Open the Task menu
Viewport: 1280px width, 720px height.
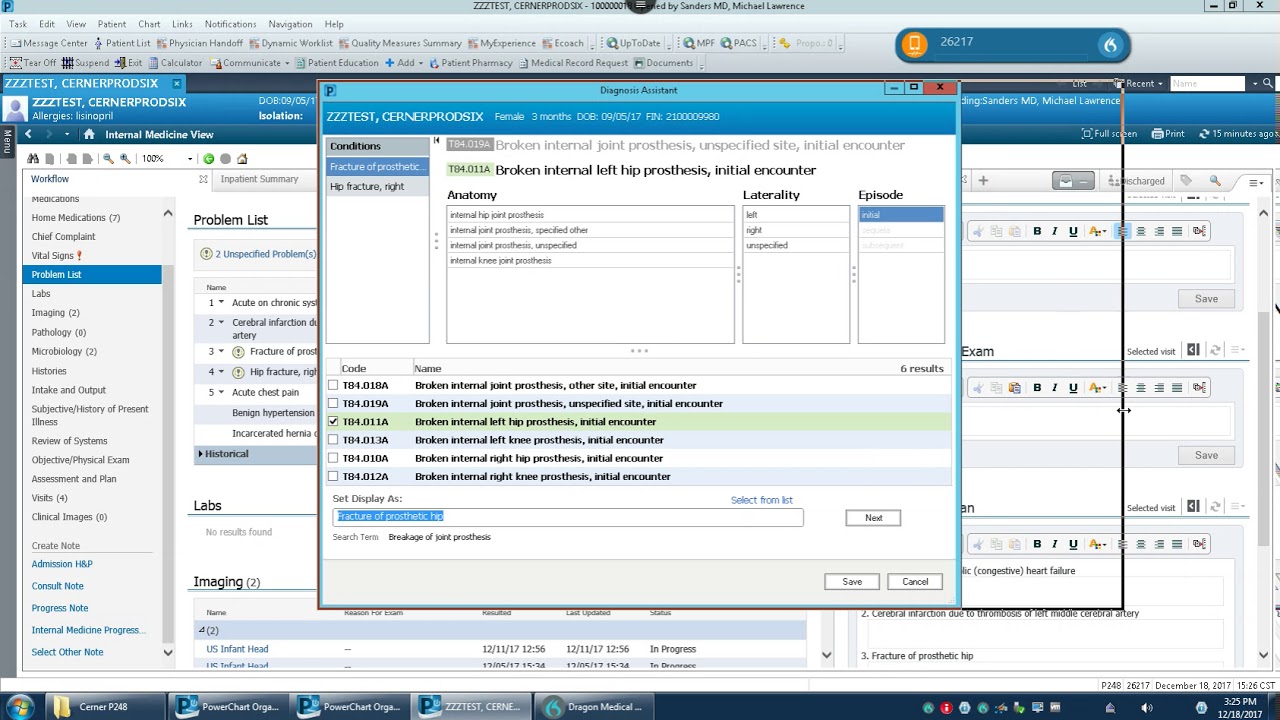pos(18,24)
